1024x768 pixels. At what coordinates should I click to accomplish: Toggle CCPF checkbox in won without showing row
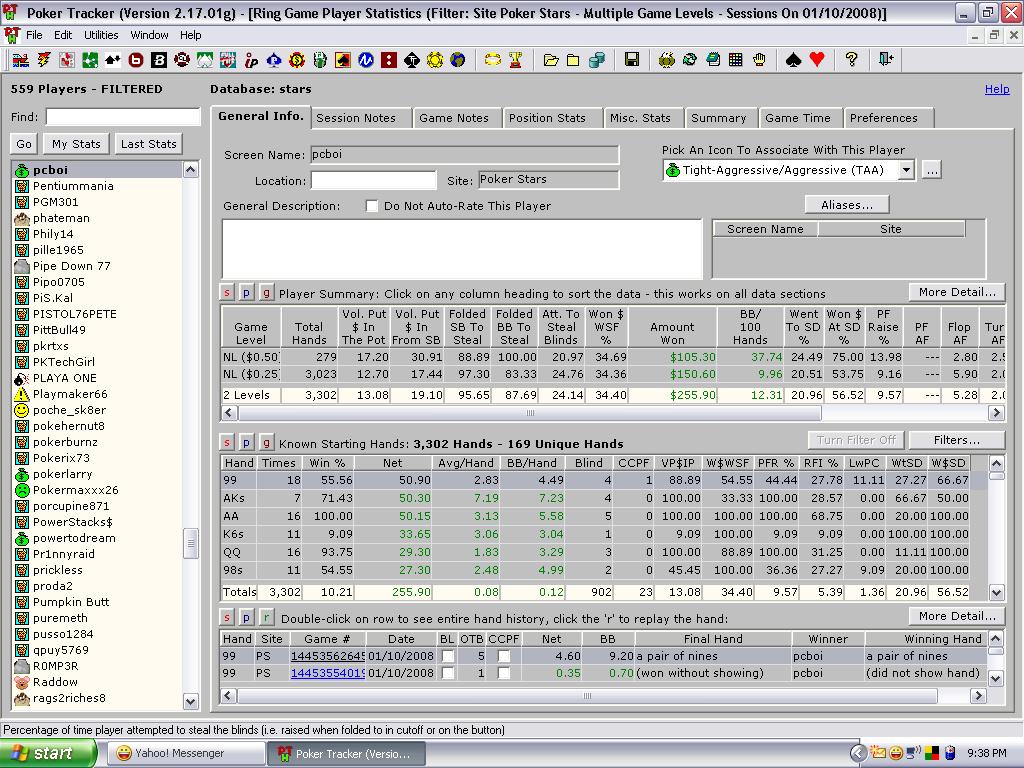coord(504,673)
